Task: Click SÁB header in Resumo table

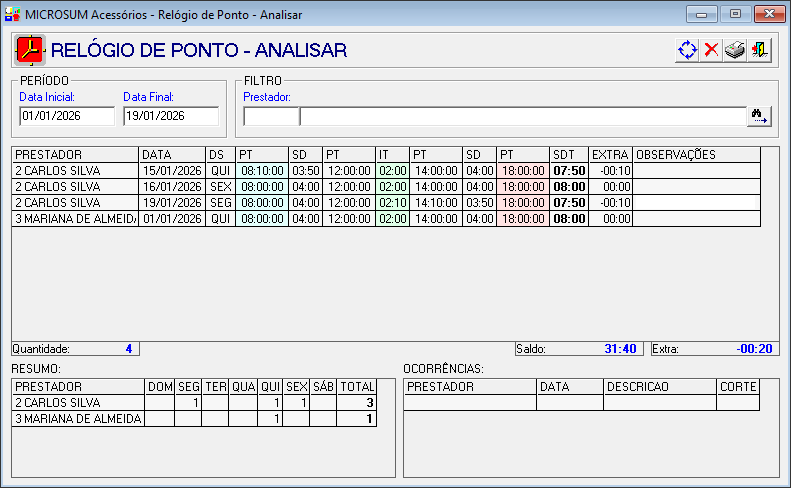Action: [323, 387]
